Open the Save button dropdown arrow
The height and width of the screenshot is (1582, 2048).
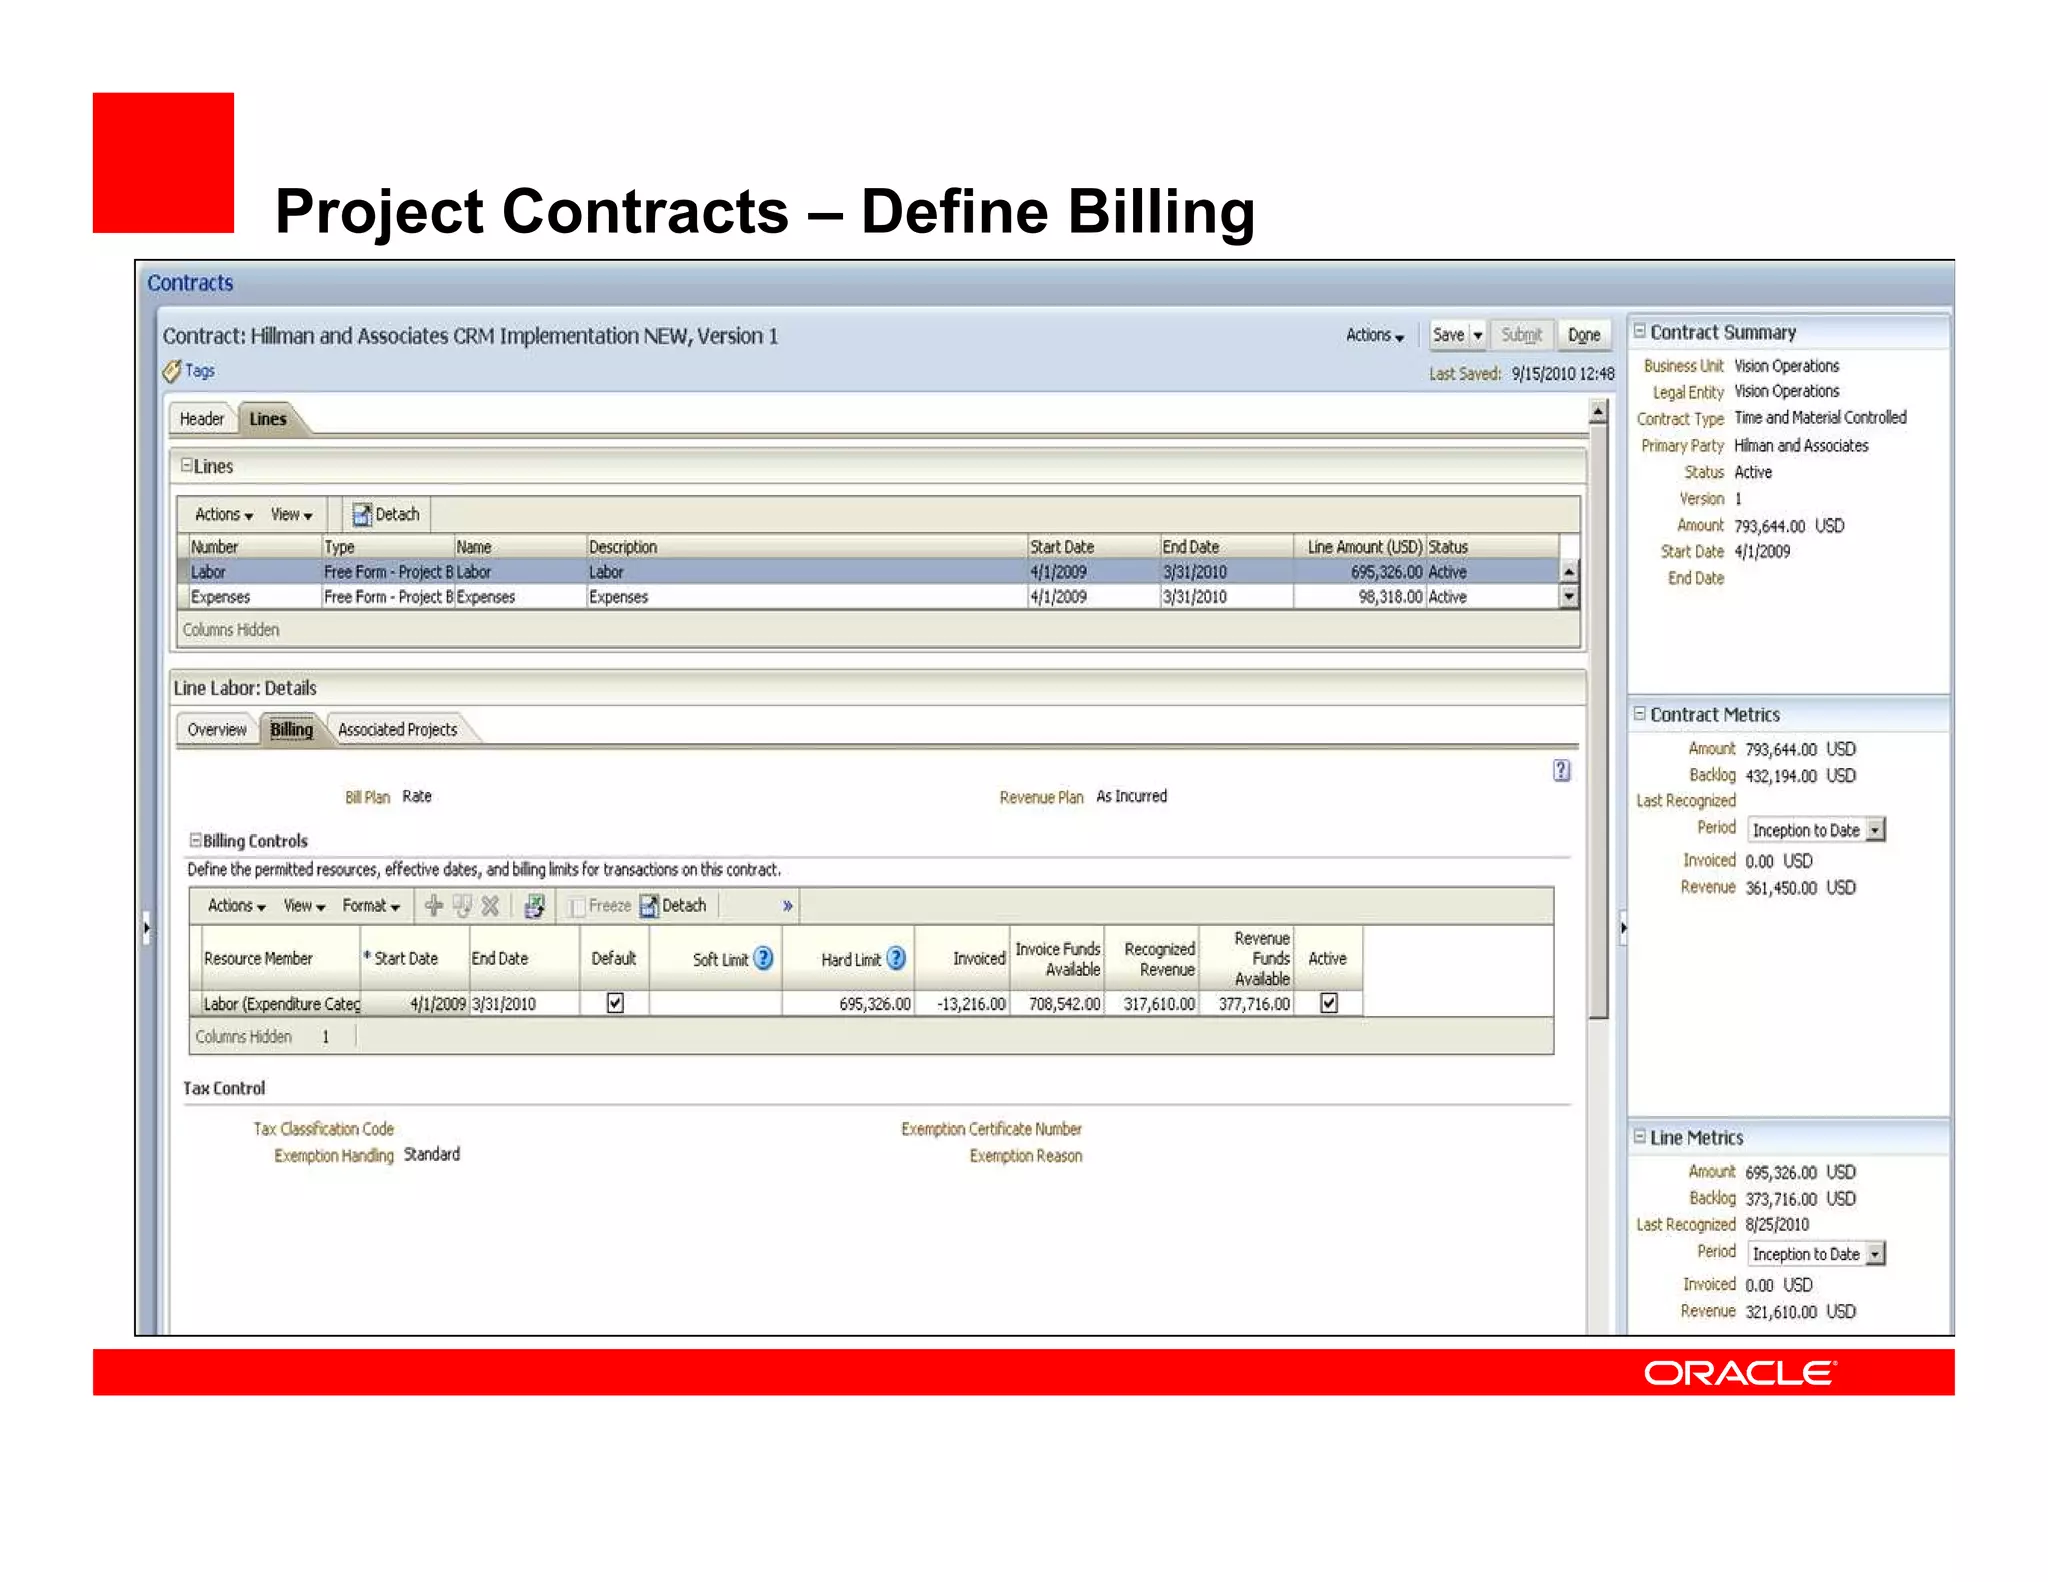[1477, 335]
